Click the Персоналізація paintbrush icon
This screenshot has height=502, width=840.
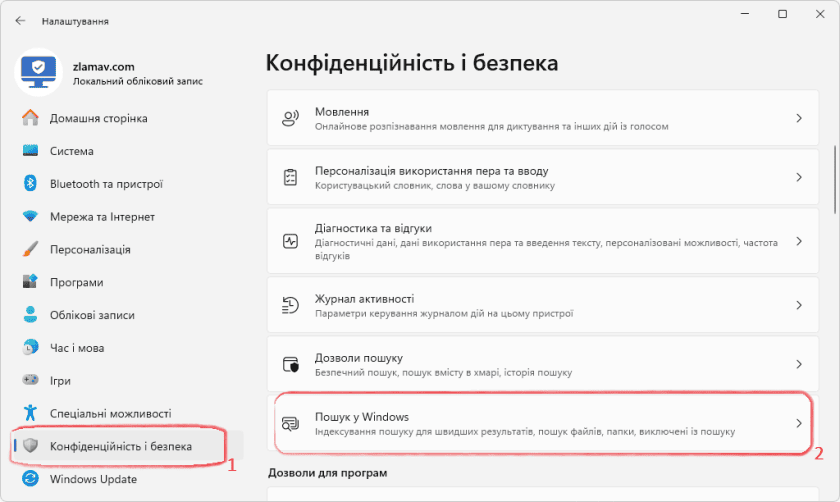[31, 249]
